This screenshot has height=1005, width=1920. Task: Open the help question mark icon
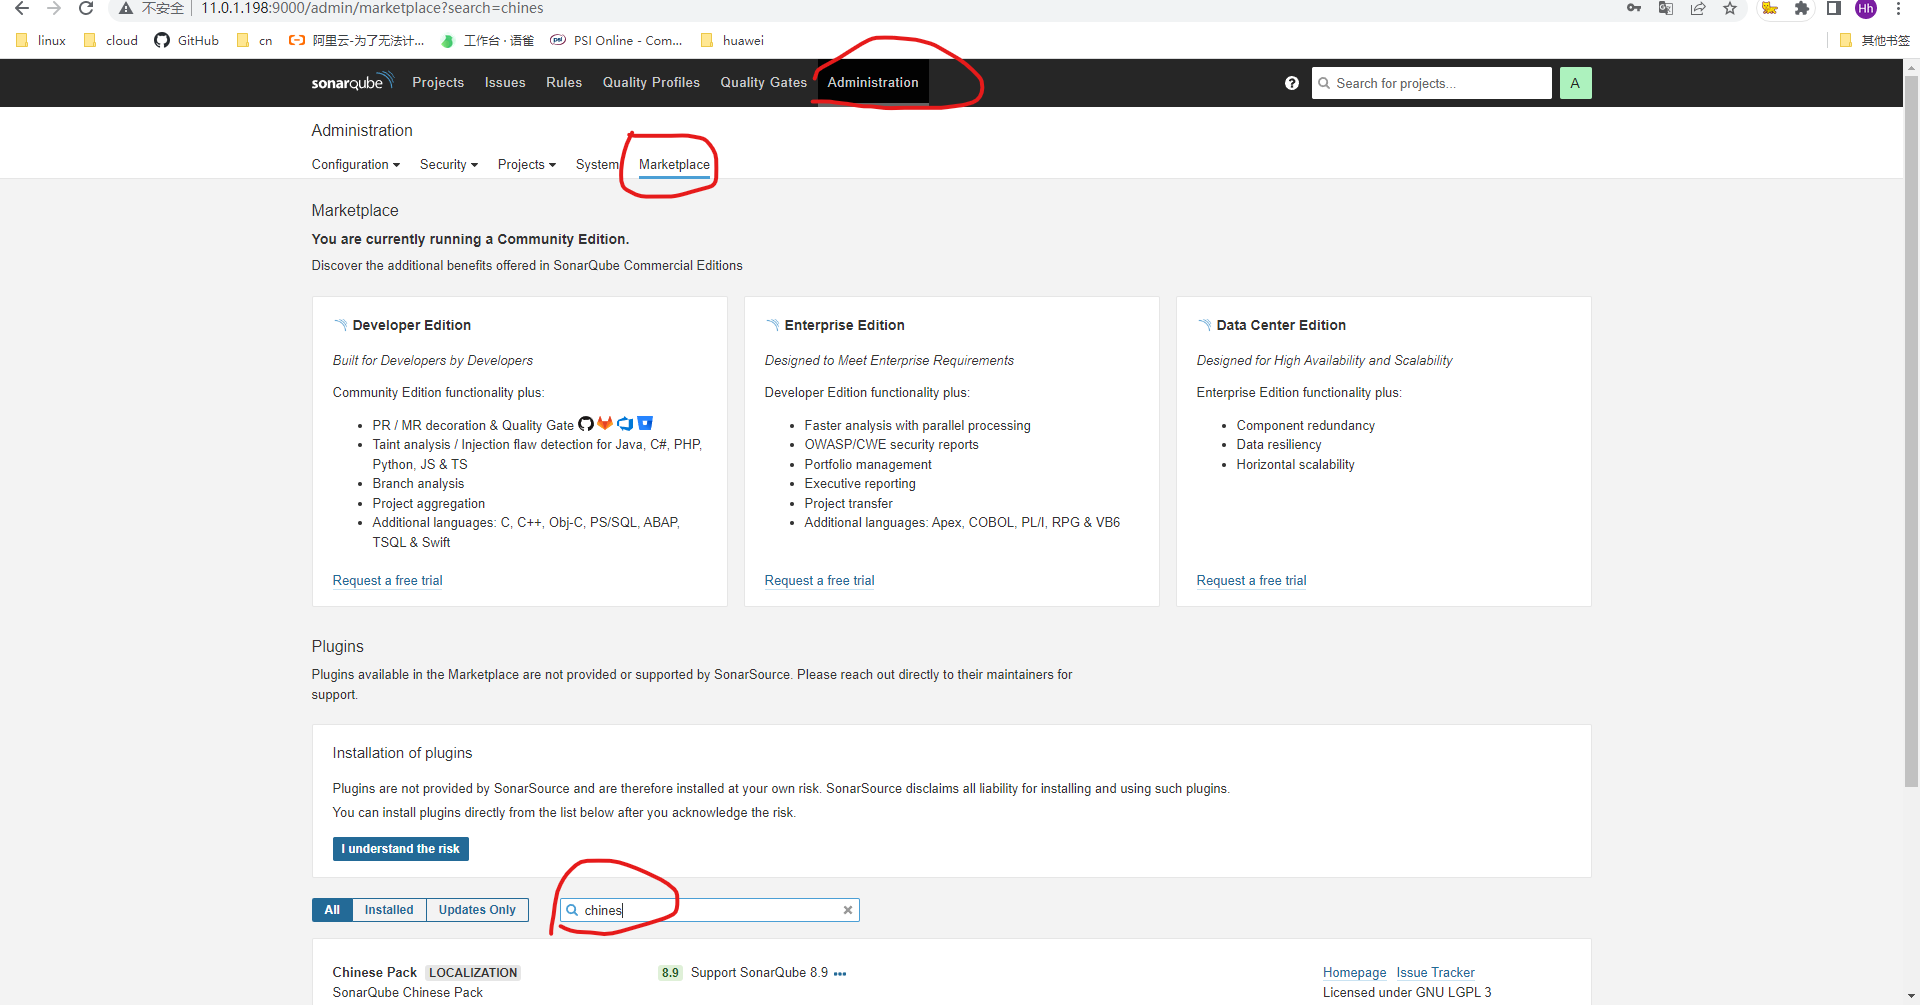[x=1291, y=83]
